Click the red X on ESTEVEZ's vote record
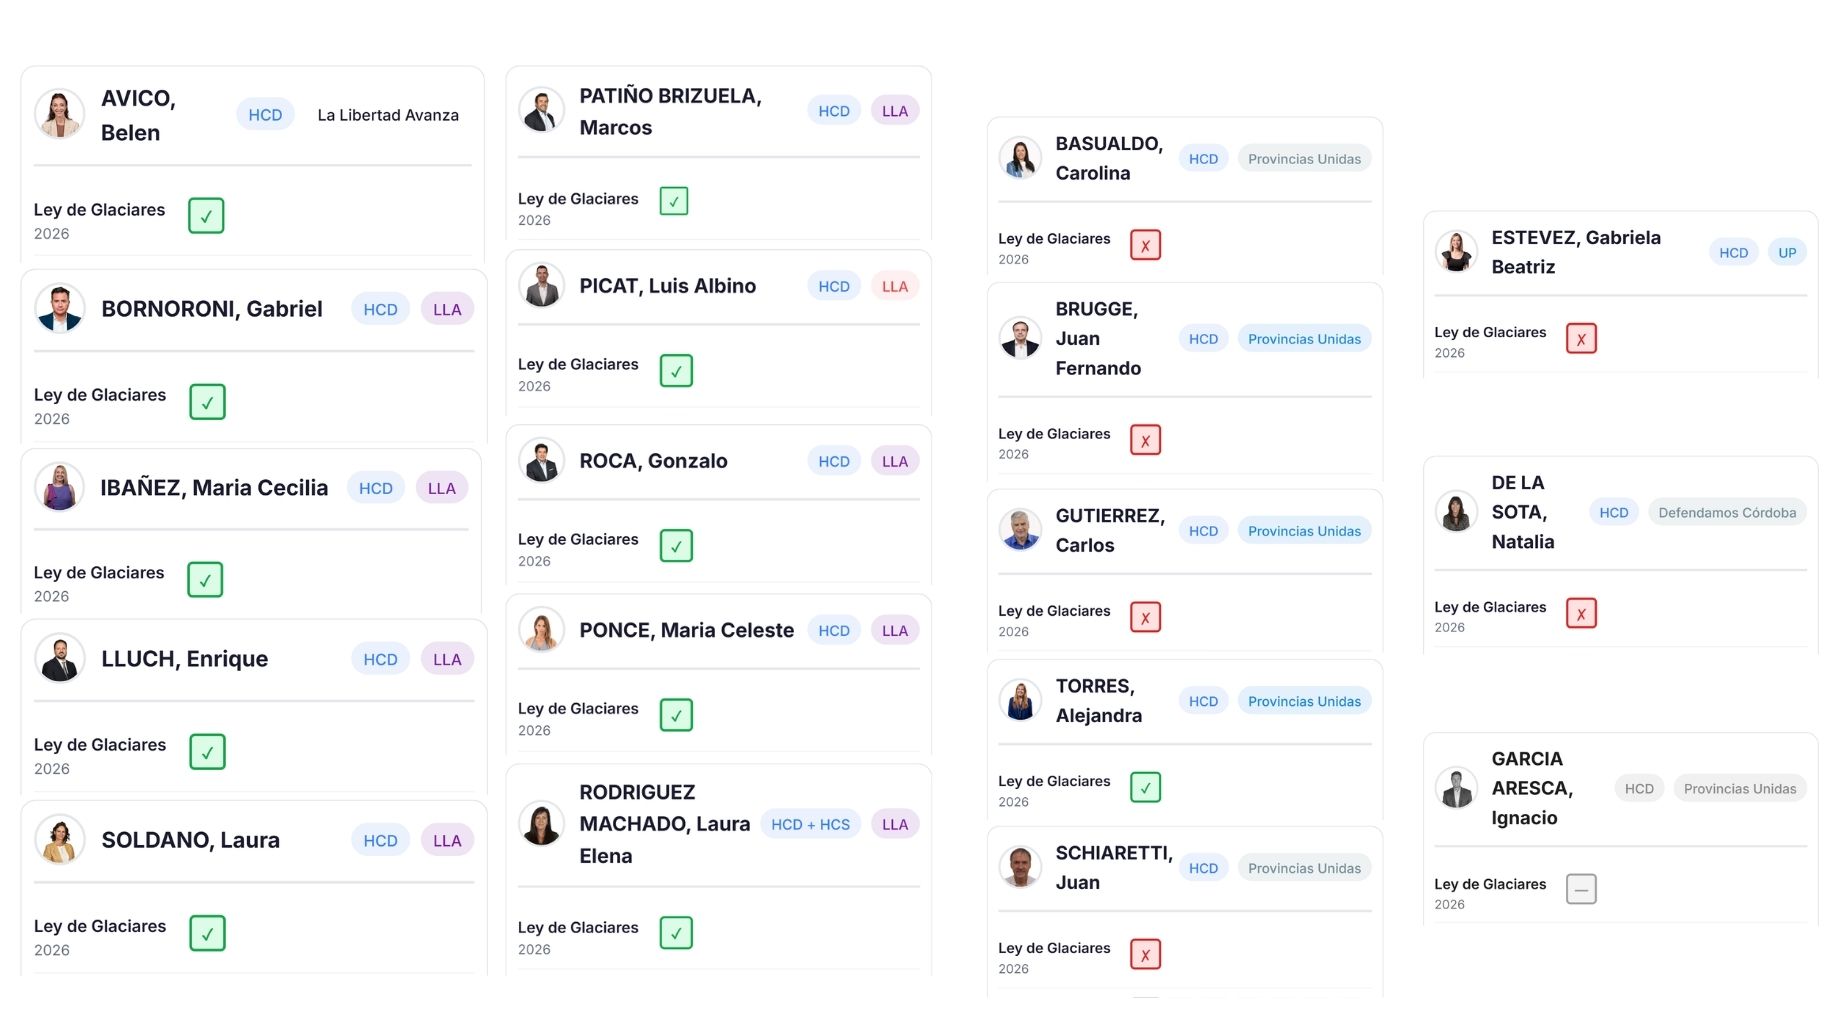1834x1024 pixels. coord(1581,338)
